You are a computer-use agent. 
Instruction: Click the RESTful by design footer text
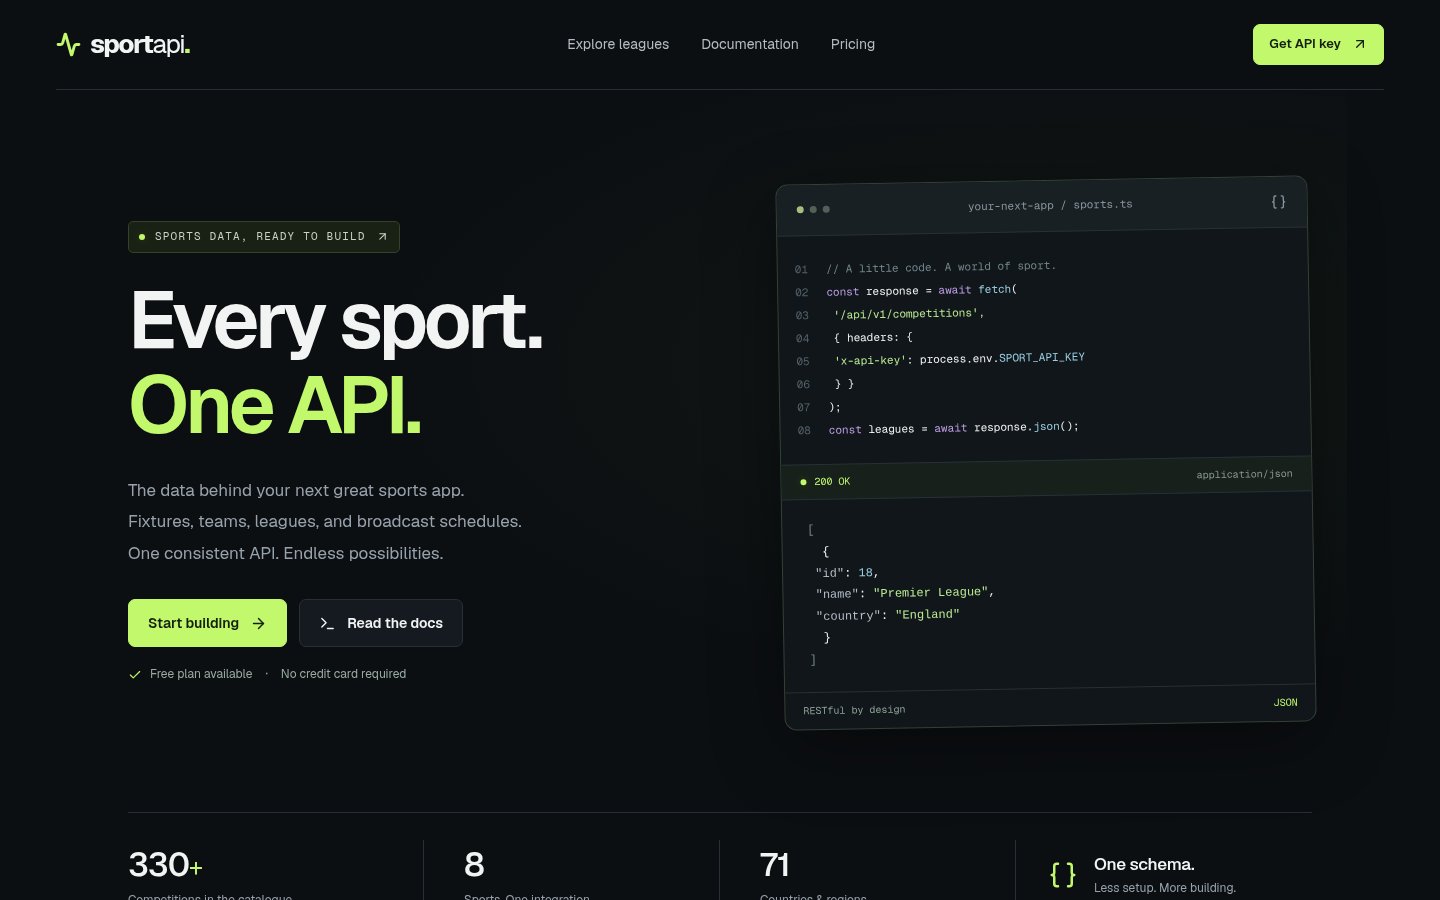[854, 710]
